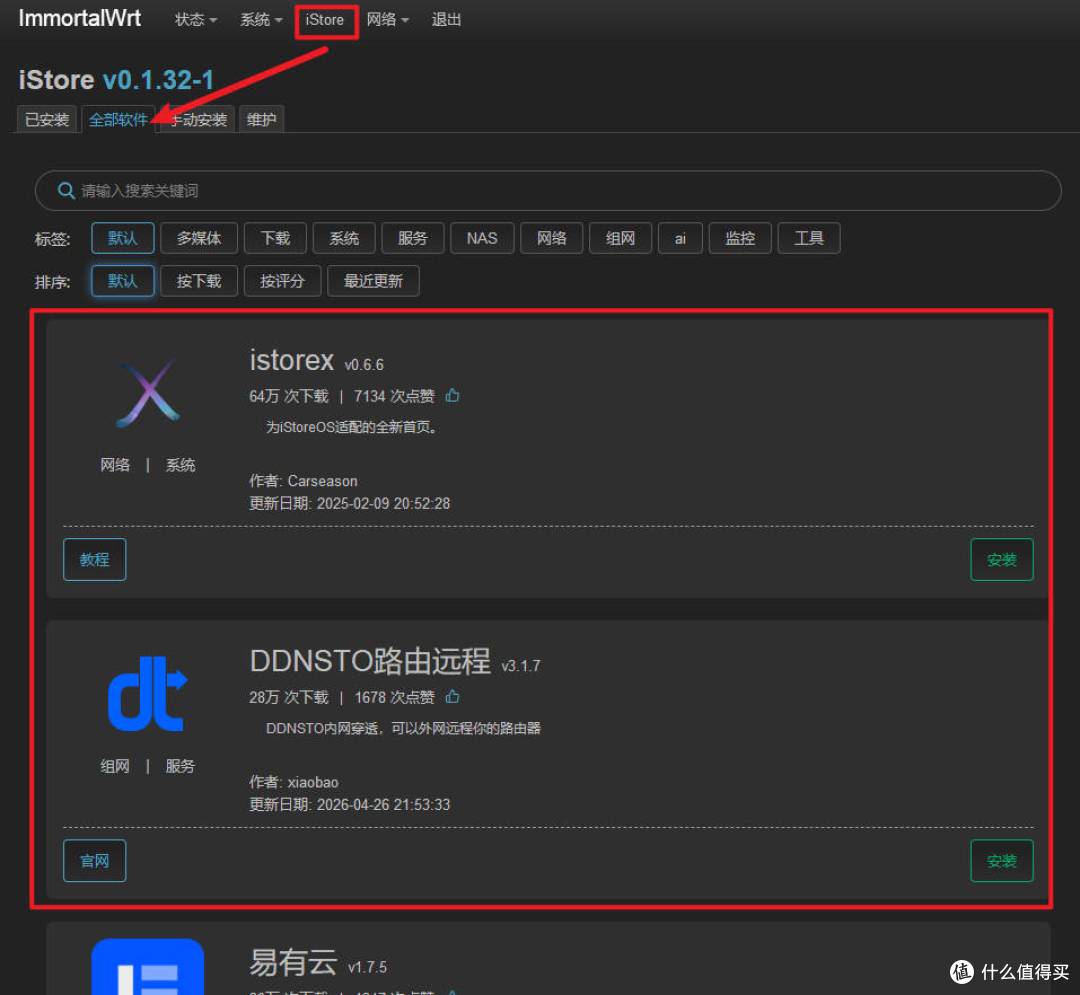Open the 网络 dropdown menu

coord(388,20)
